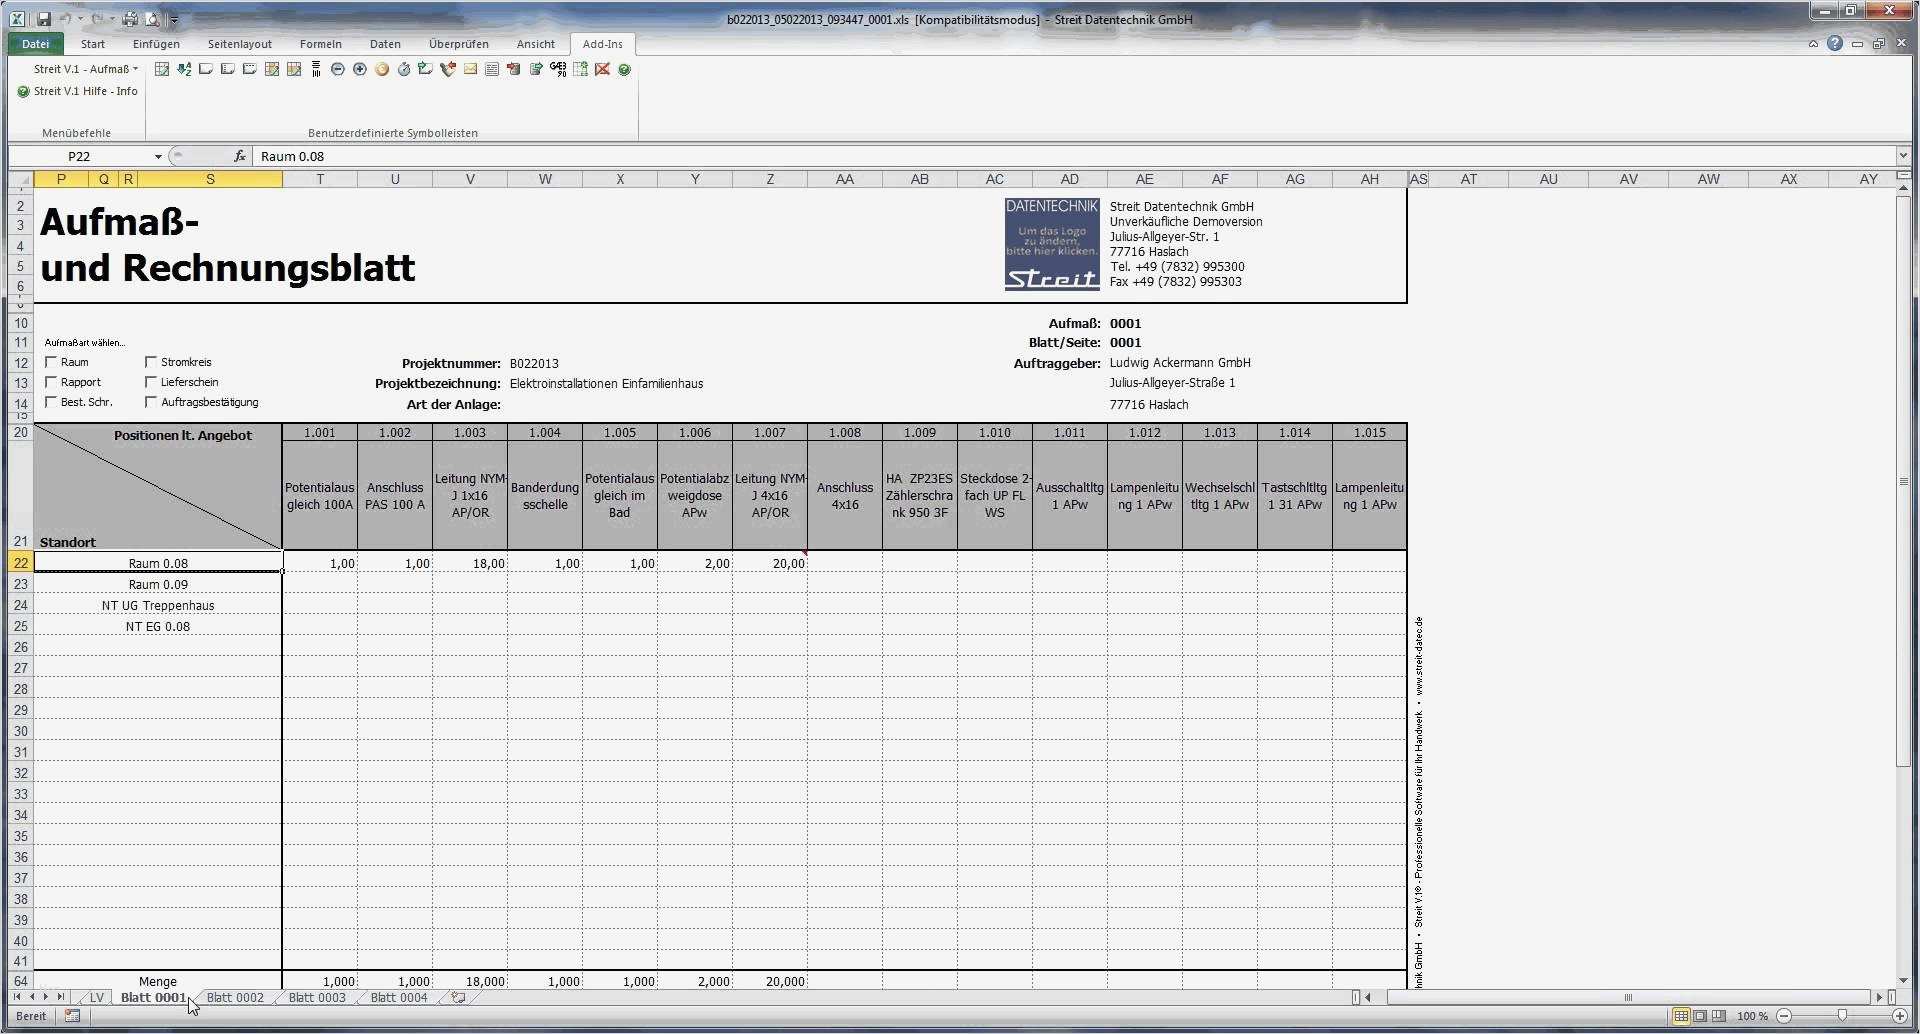Enable the Auftragsbestätigung checkbox

click(x=152, y=402)
